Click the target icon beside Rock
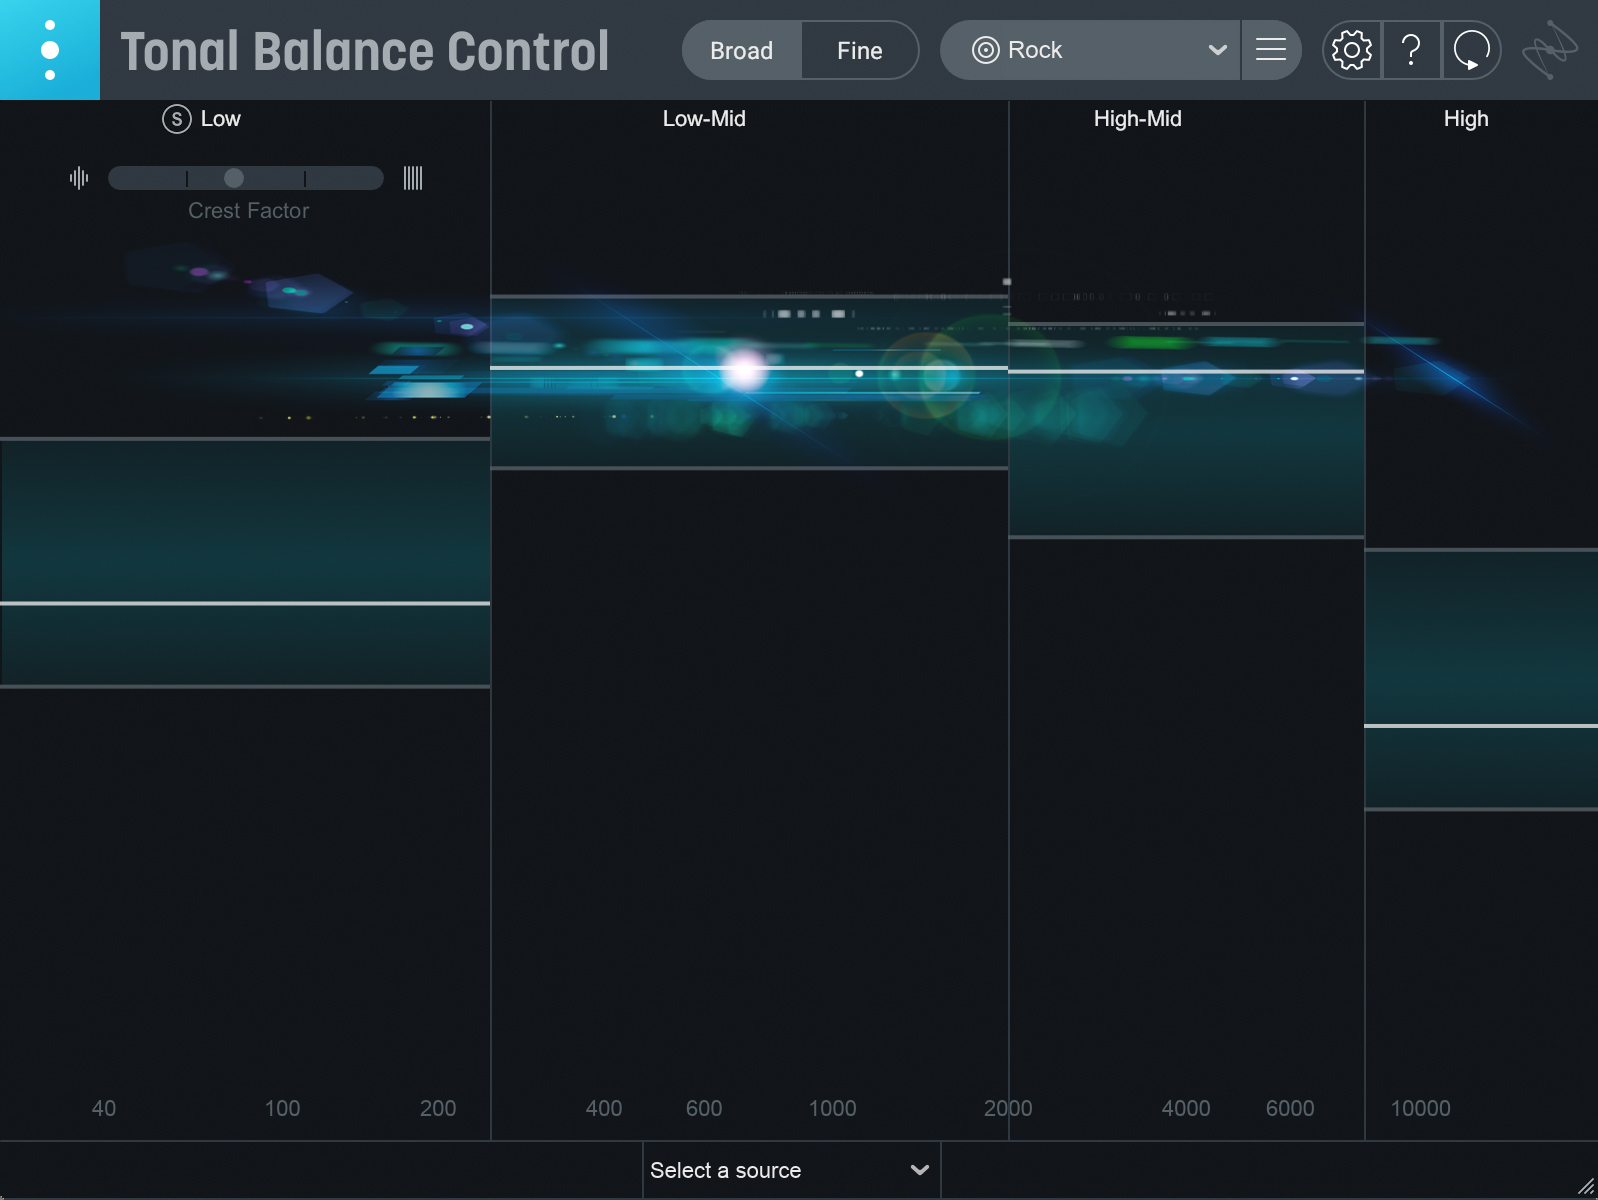This screenshot has height=1200, width=1598. pos(986,50)
